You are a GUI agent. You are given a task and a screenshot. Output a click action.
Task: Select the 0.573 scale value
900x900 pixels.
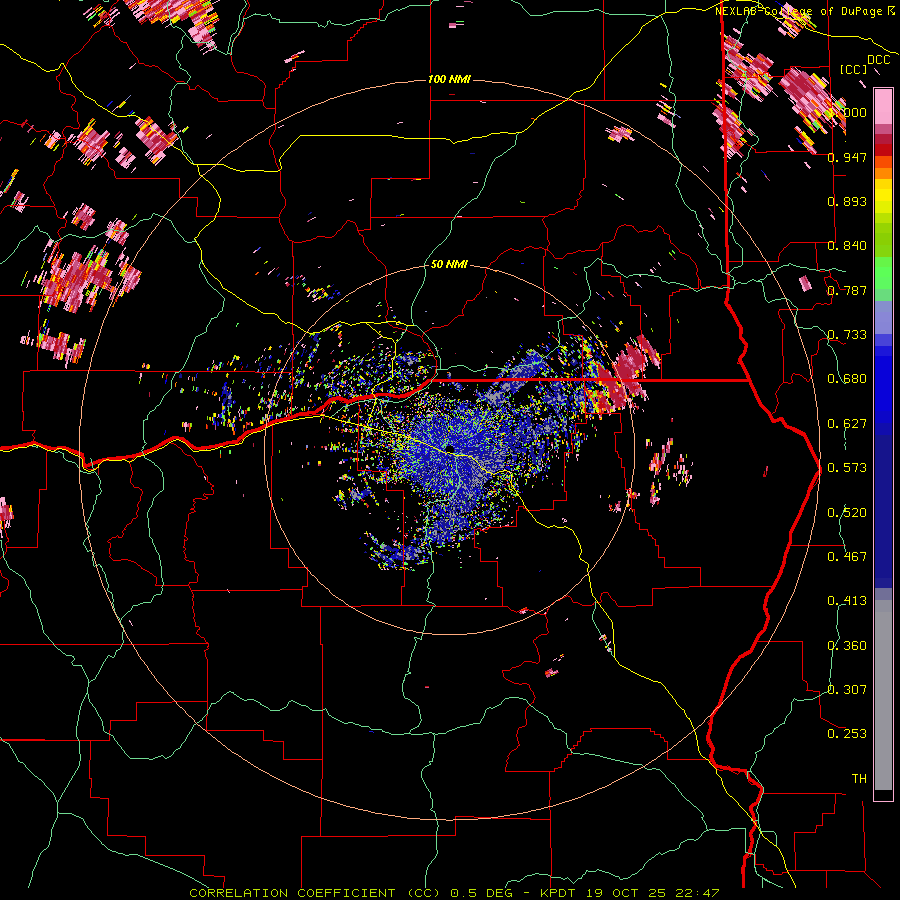point(847,468)
